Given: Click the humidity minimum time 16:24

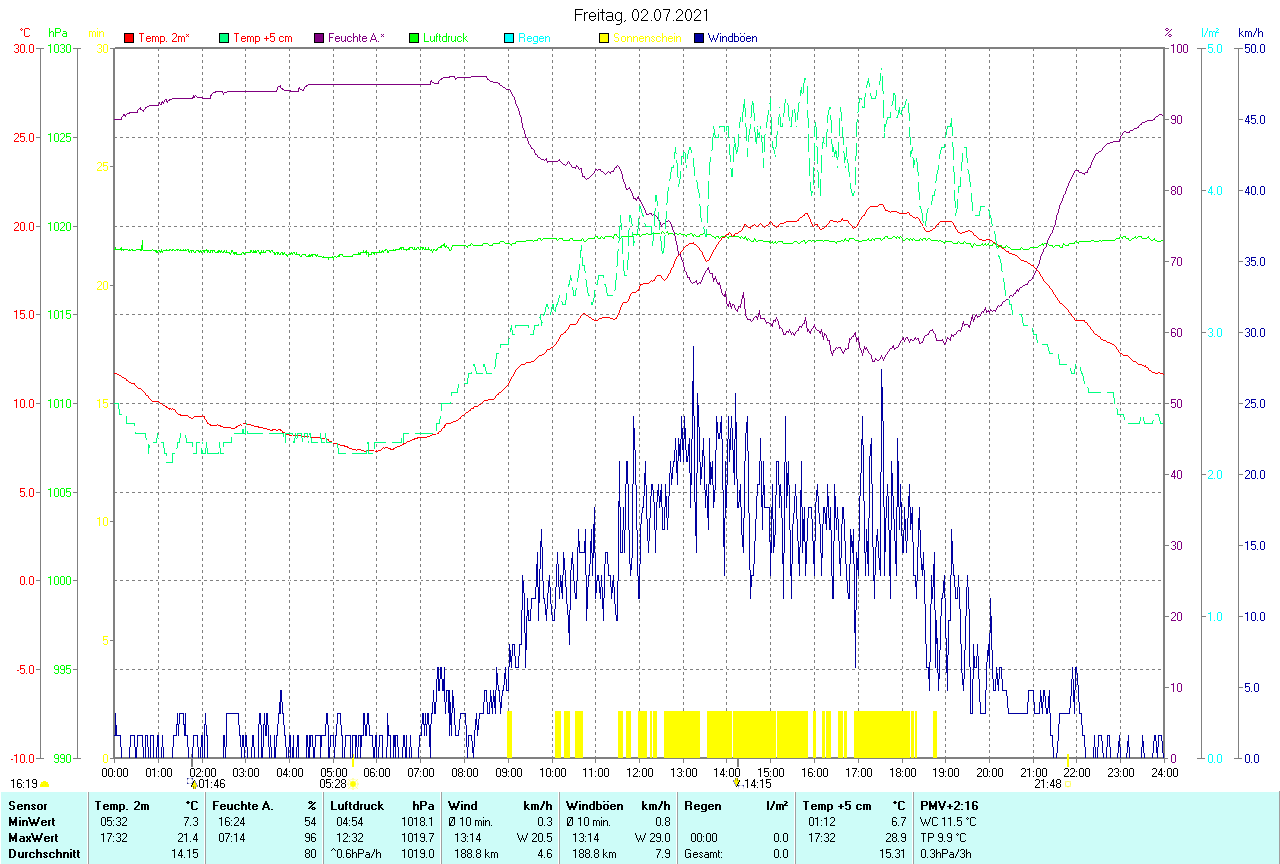Looking at the screenshot, I should click(x=231, y=821).
